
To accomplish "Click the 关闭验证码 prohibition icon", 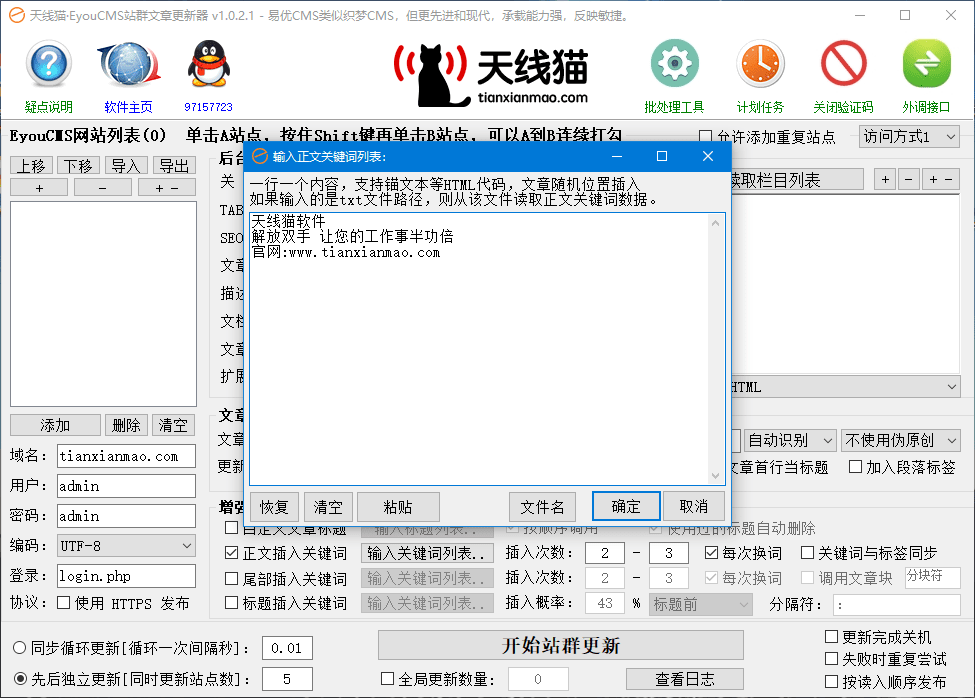I will (x=844, y=63).
